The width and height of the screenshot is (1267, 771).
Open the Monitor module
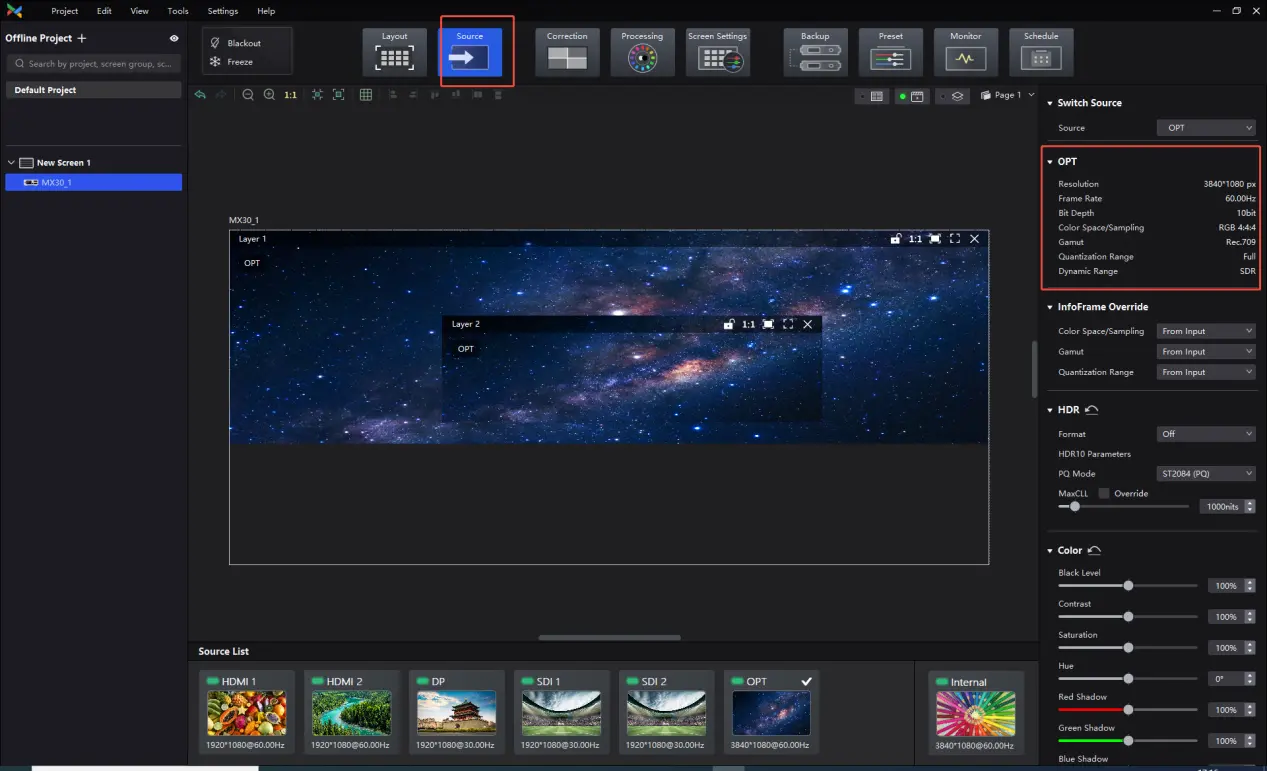[965, 52]
